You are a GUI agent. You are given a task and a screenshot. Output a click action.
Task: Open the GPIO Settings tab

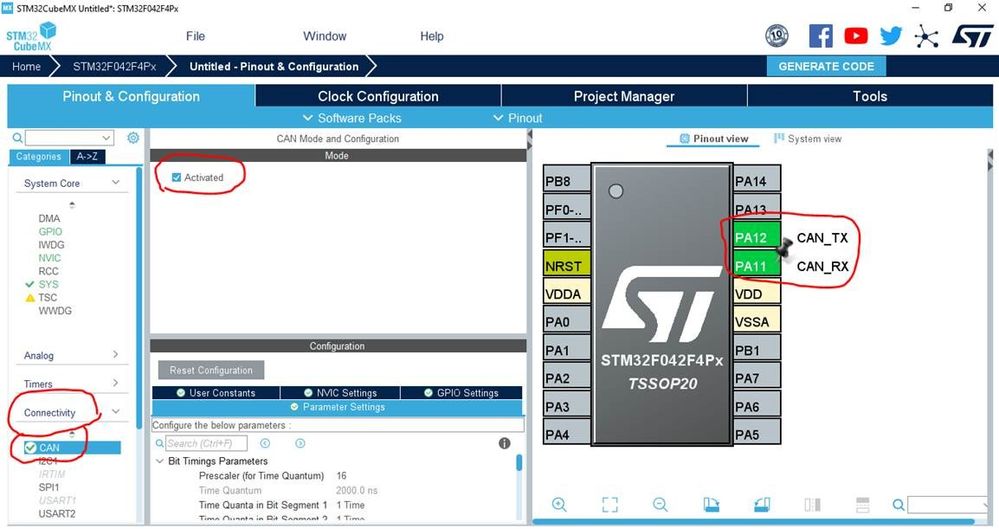(x=461, y=393)
